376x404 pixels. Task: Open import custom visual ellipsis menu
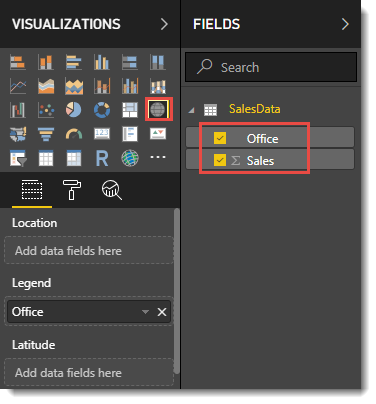158,157
